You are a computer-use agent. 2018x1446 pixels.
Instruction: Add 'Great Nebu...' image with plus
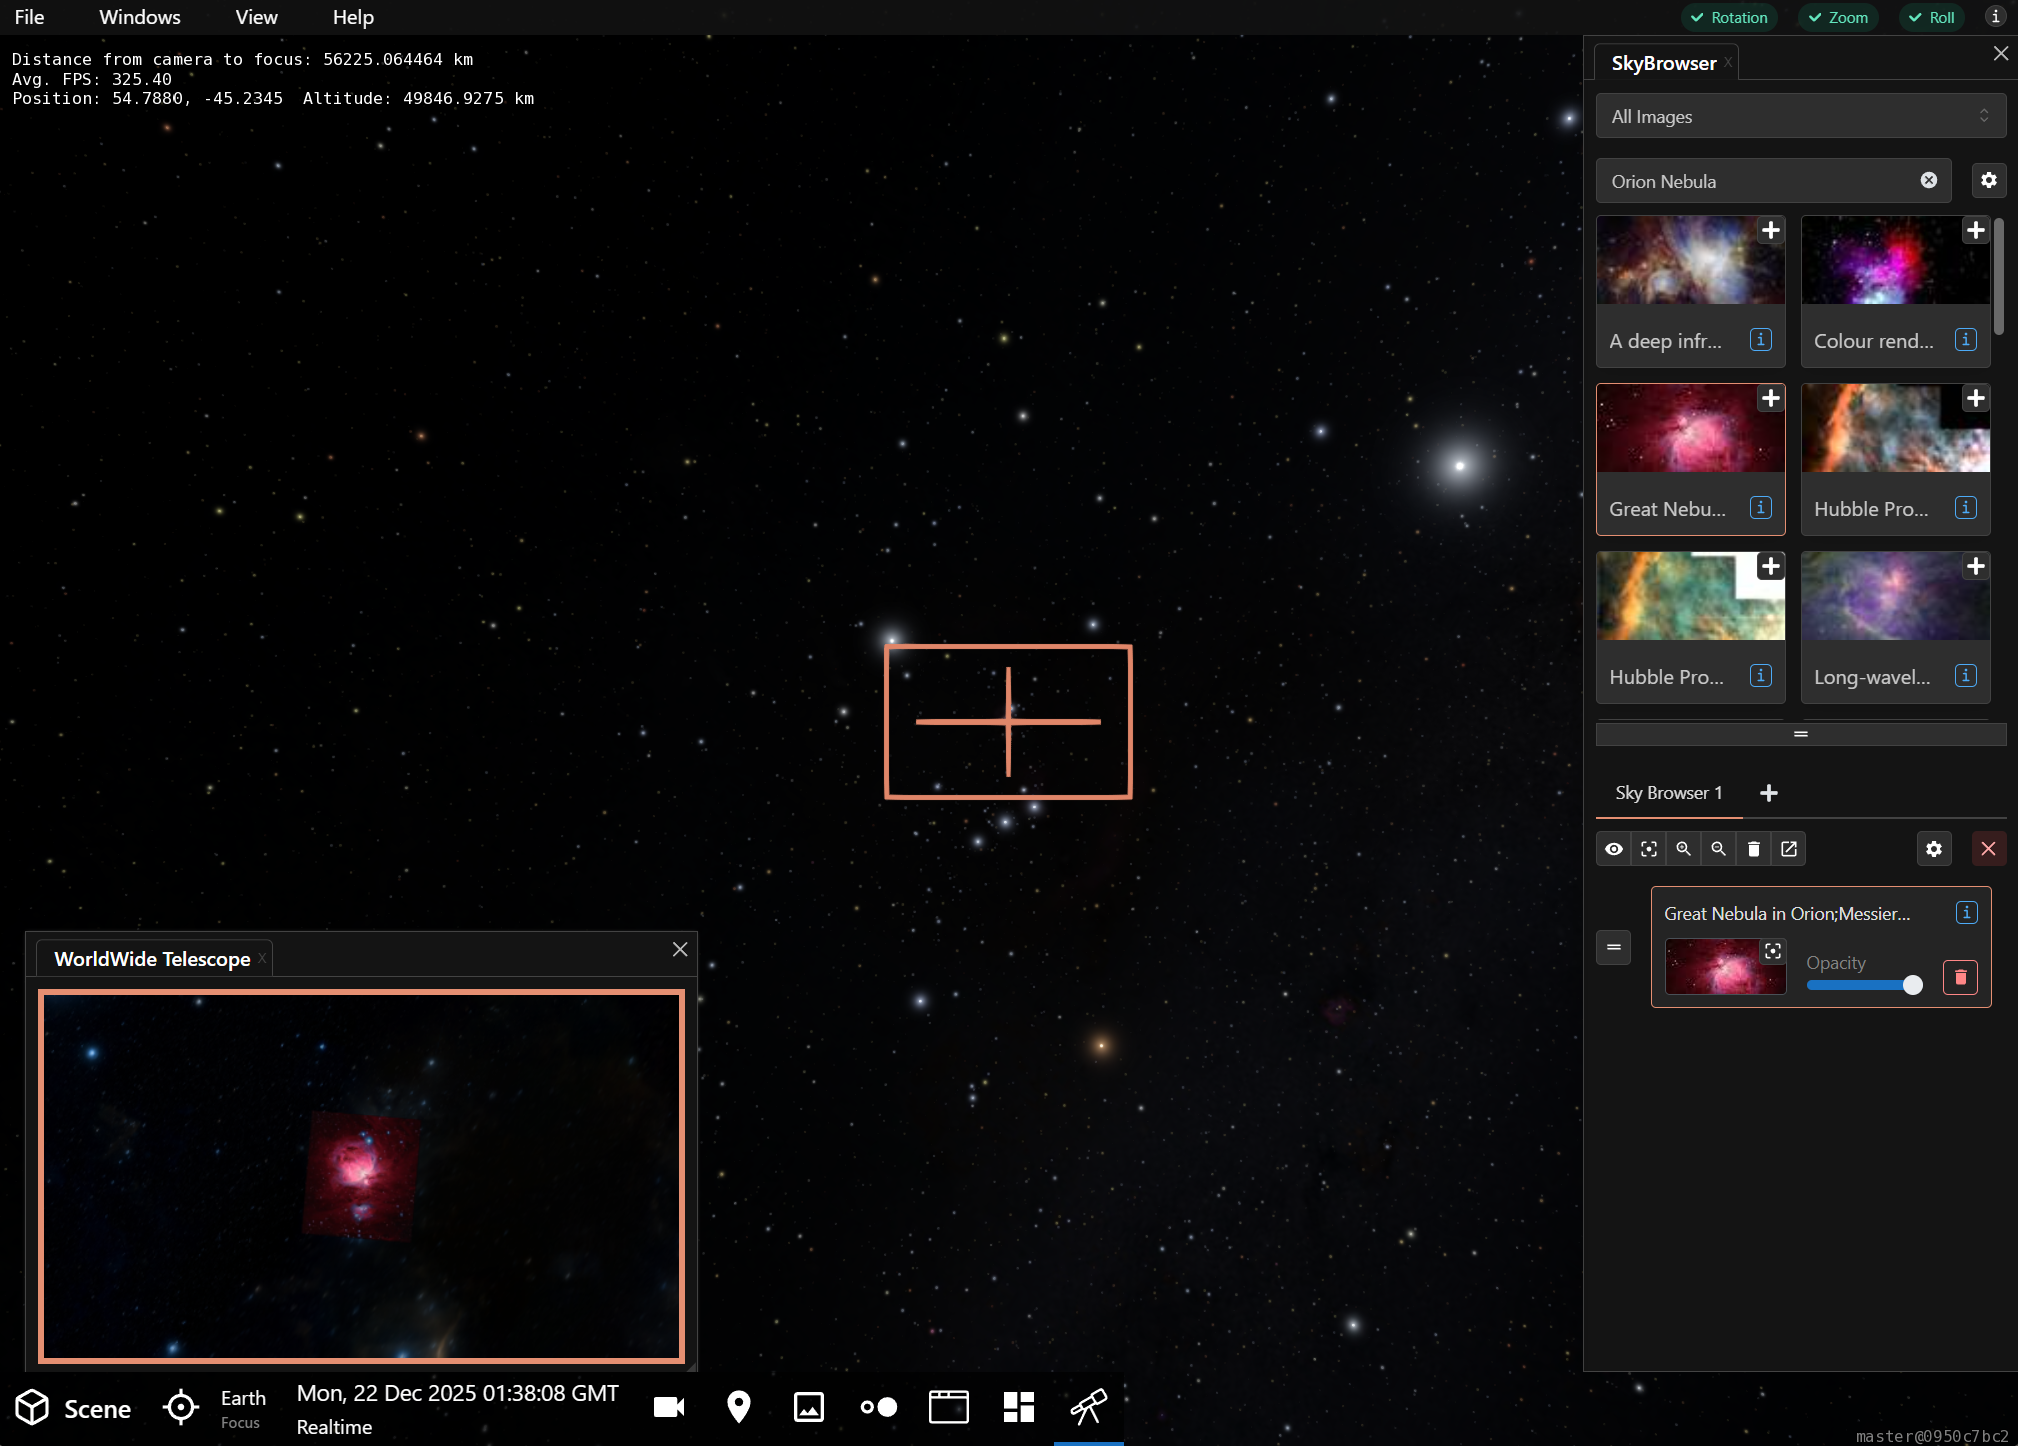pos(1771,398)
